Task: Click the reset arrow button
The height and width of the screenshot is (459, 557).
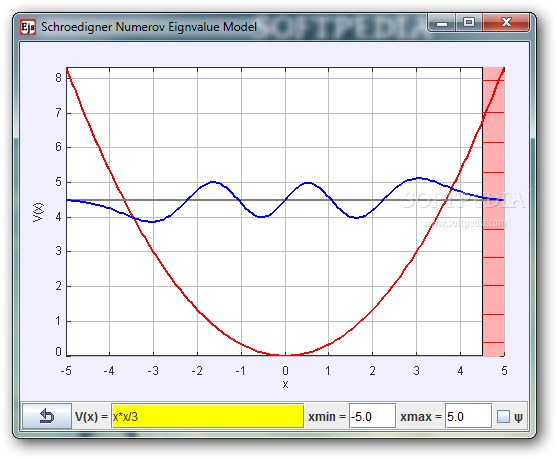Action: click(x=47, y=416)
